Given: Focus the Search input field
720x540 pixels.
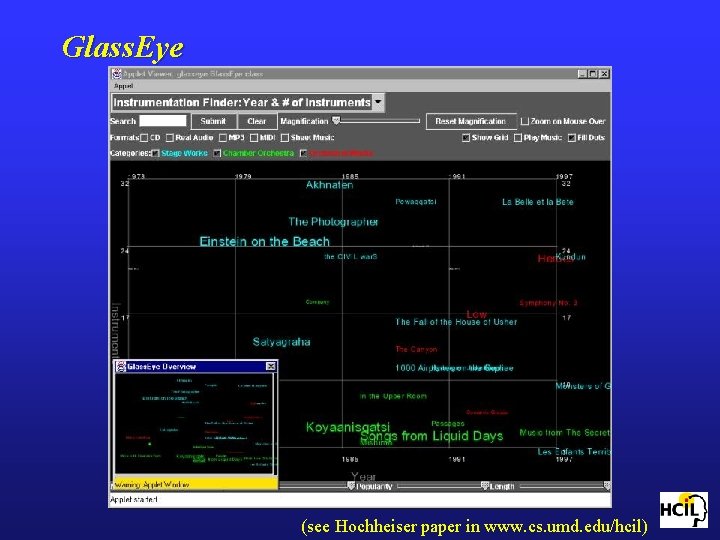Looking at the screenshot, I should point(163,121).
